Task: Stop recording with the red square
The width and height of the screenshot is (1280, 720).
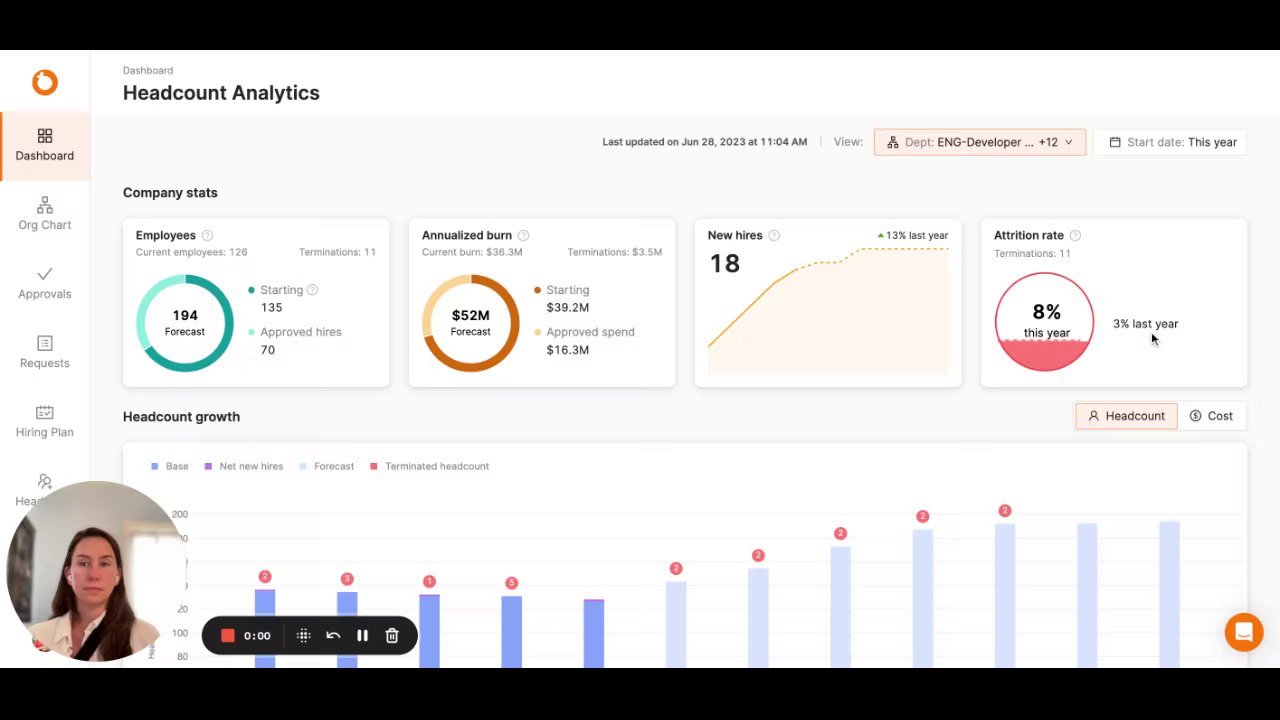Action: [228, 635]
